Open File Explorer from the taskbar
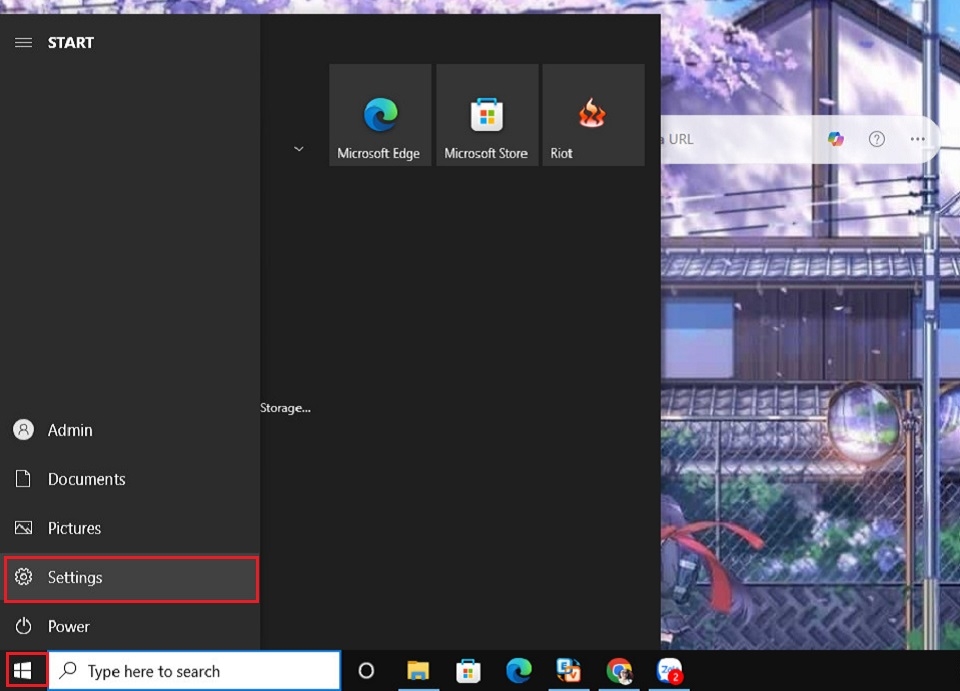 [418, 671]
